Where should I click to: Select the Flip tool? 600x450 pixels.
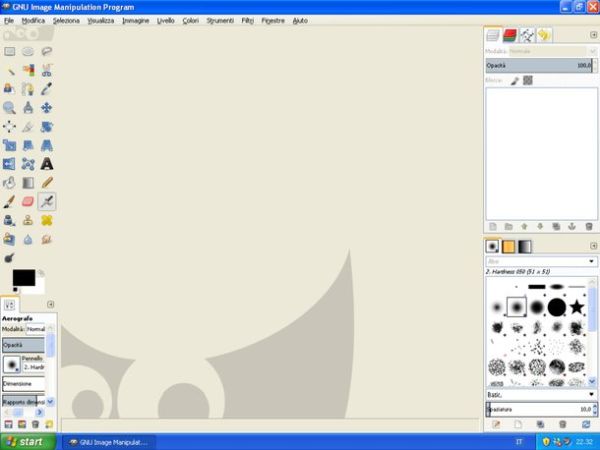coord(10,164)
